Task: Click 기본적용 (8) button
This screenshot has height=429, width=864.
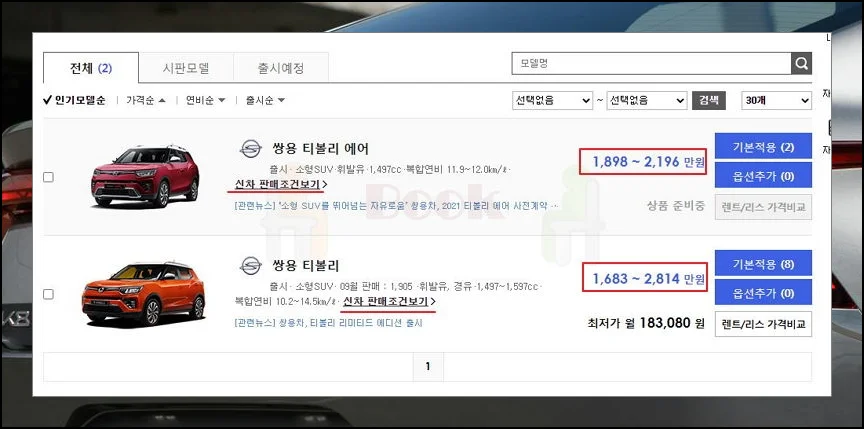Action: [x=763, y=263]
